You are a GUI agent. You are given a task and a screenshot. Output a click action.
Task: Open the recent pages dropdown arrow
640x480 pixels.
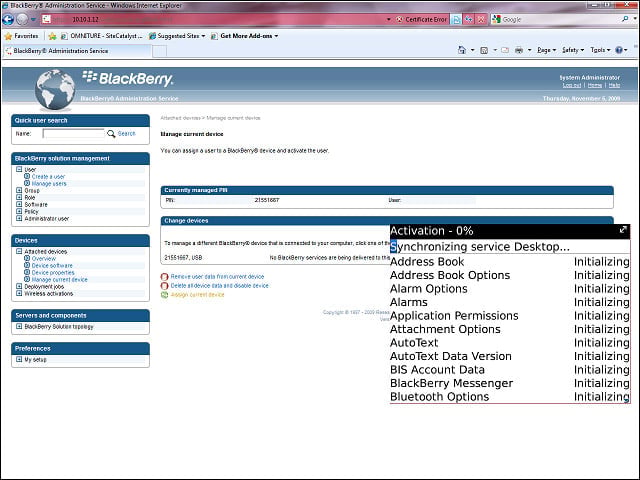coord(33,20)
